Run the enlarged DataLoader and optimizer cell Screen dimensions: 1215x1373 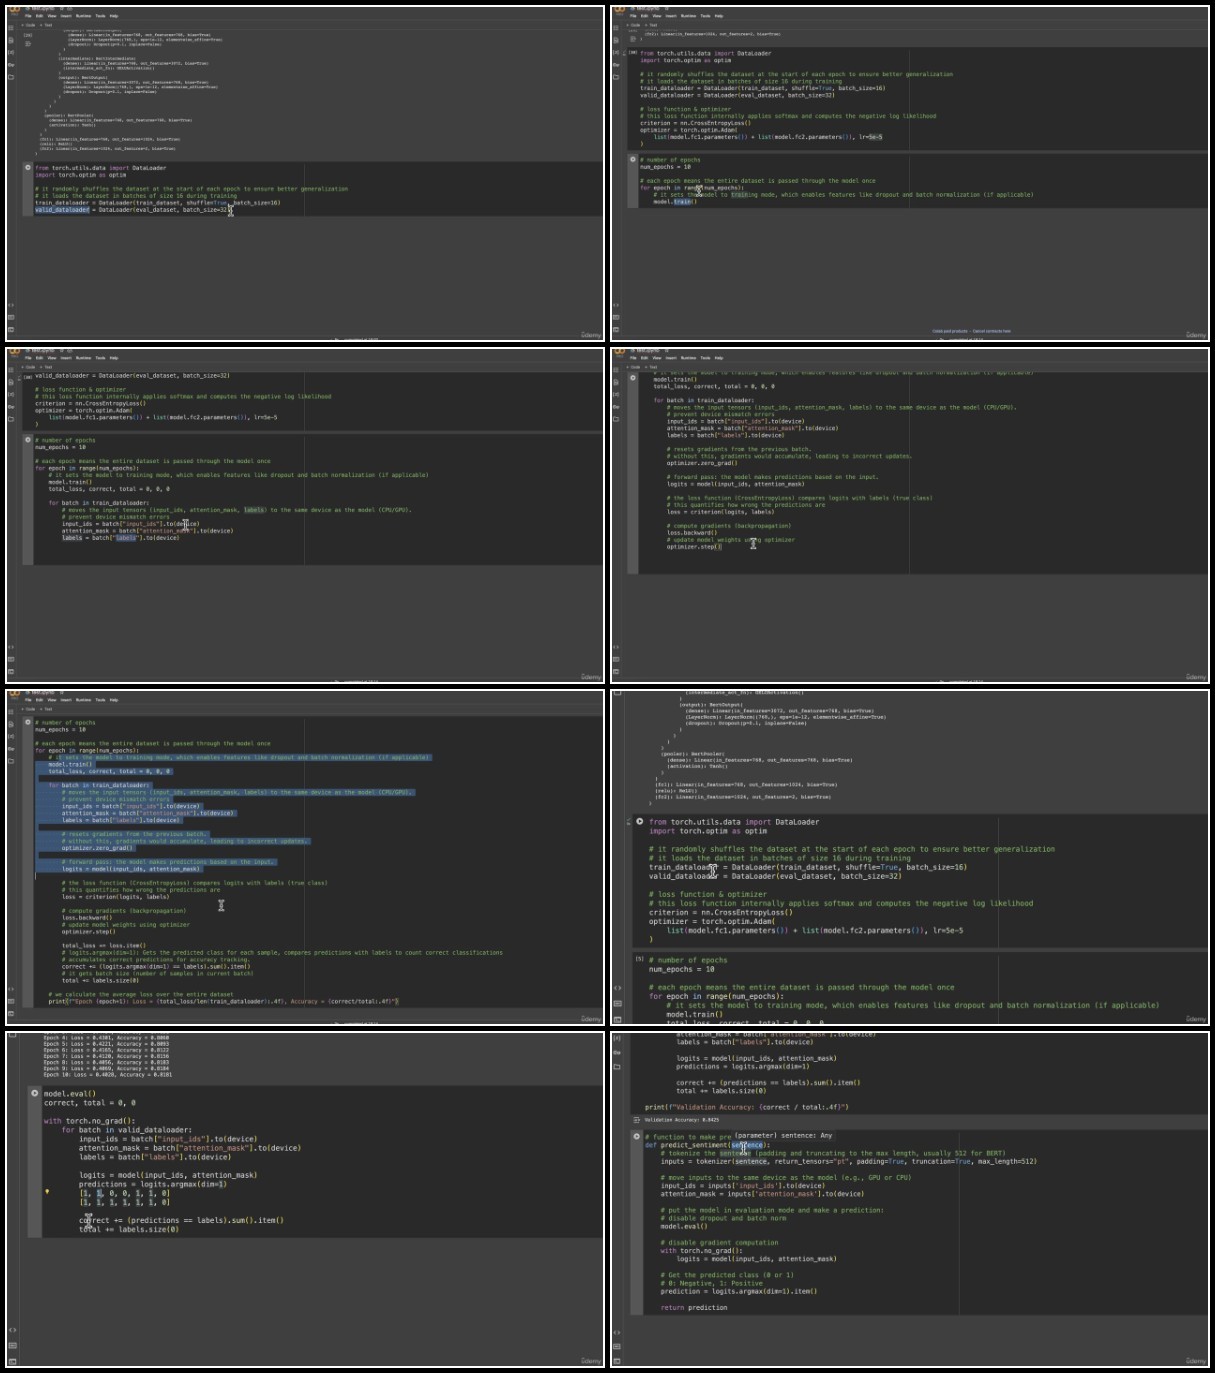(x=639, y=822)
